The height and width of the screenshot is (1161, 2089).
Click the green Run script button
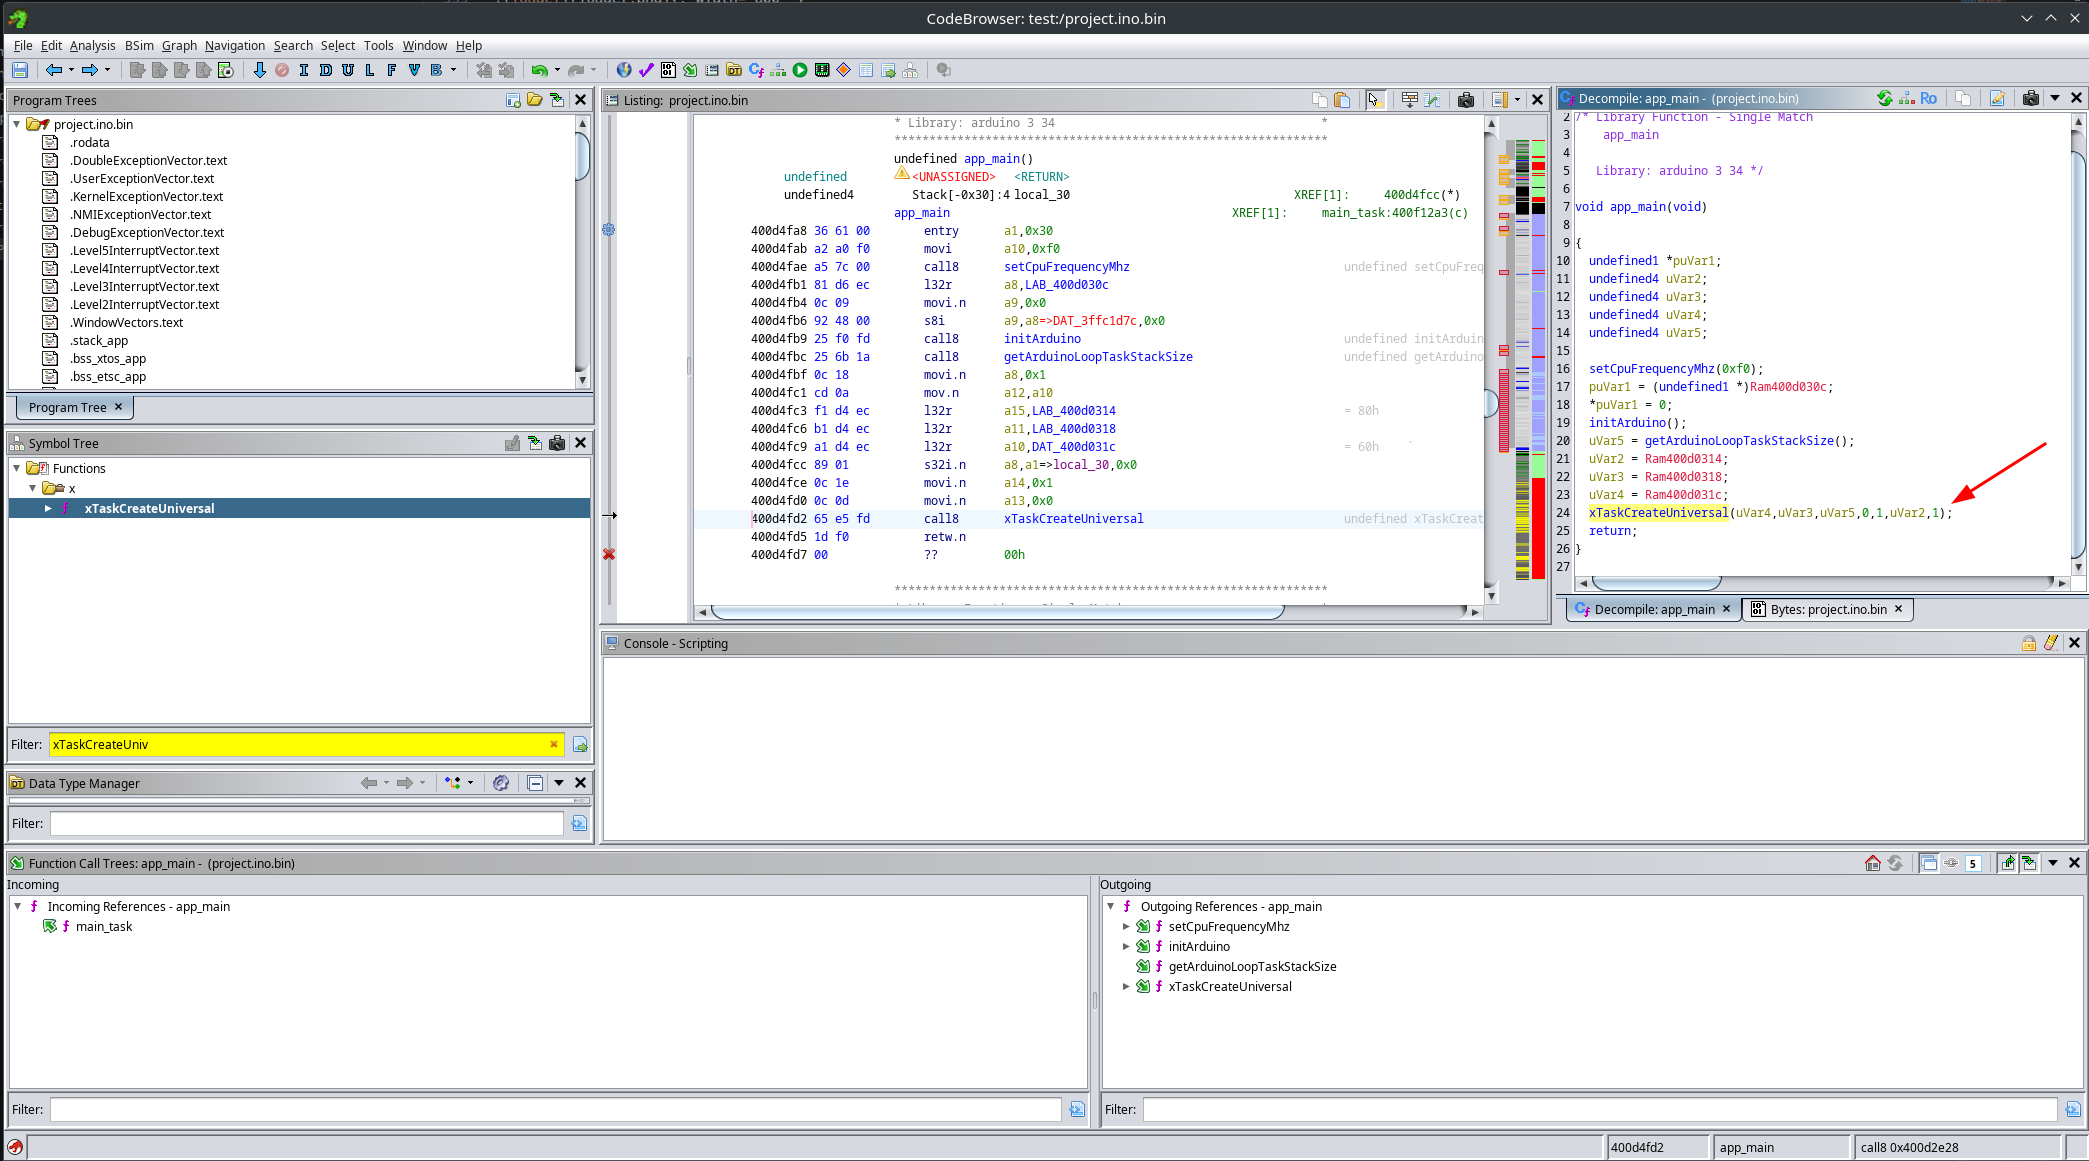[x=800, y=70]
